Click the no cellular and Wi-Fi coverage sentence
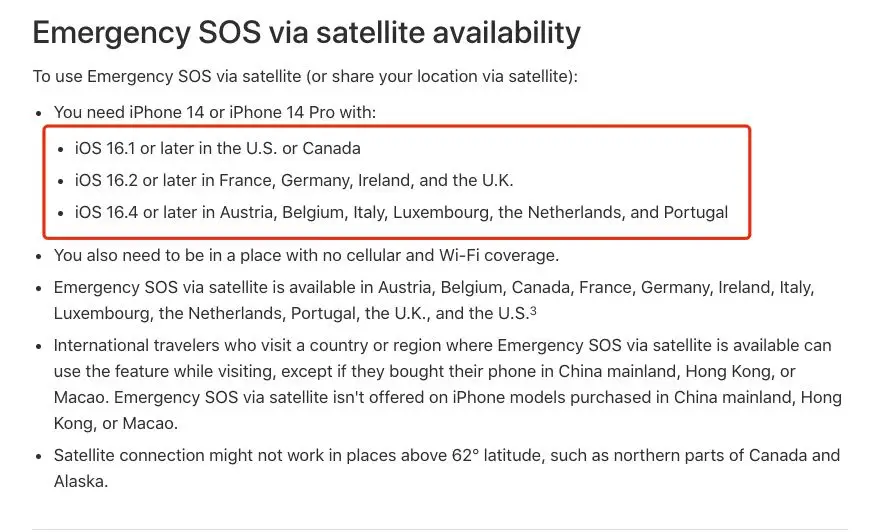The height and width of the screenshot is (532, 880). click(306, 255)
